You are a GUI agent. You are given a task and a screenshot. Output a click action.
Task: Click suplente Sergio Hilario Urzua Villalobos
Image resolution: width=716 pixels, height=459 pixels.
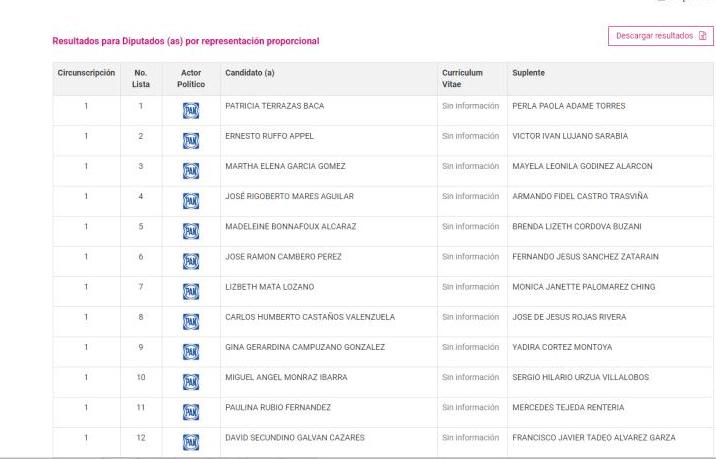[x=580, y=377]
